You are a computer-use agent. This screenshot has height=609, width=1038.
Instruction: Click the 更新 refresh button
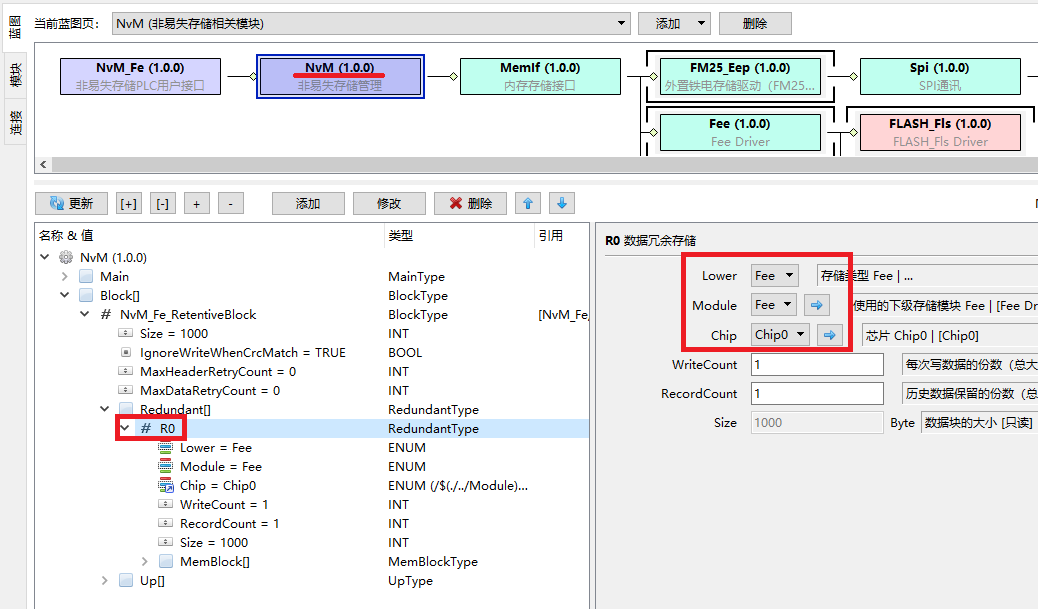71,203
